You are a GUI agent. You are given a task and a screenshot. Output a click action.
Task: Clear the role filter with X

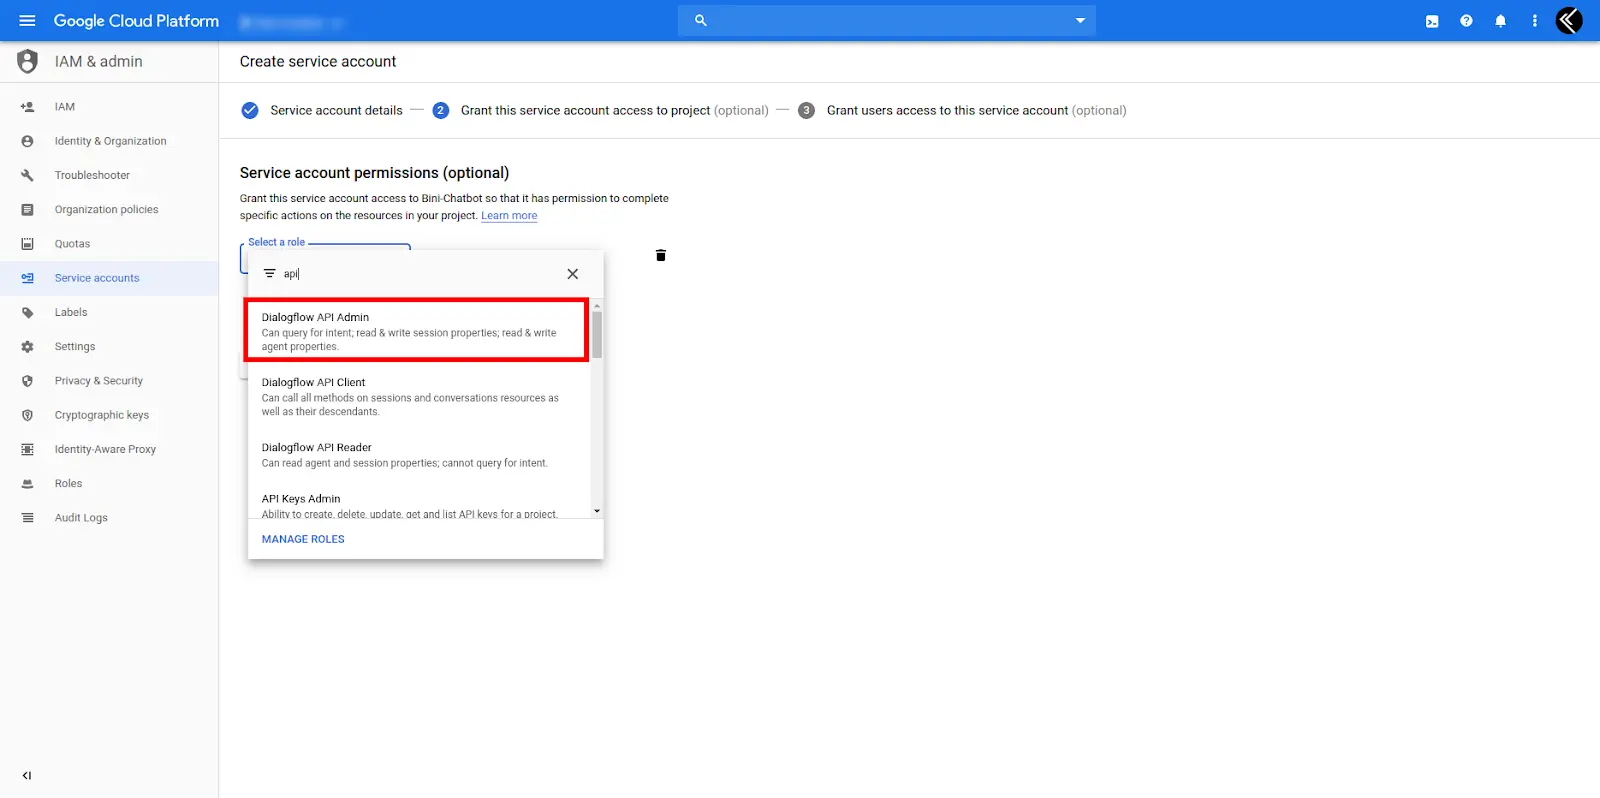point(573,274)
